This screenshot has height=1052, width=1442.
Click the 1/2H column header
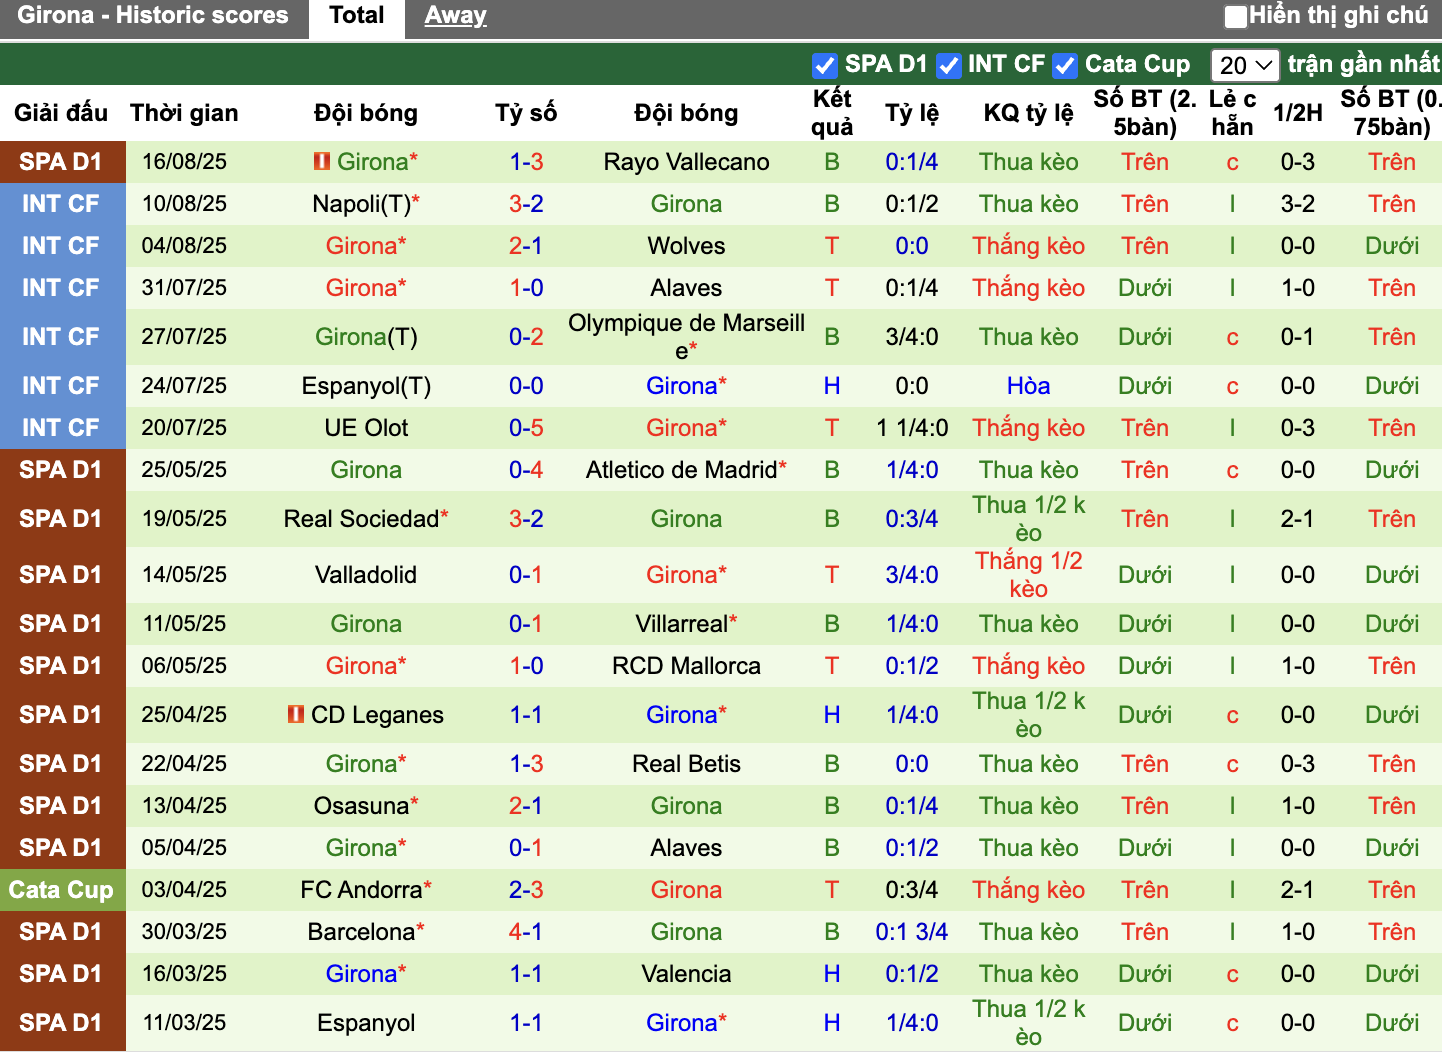coord(1298,113)
